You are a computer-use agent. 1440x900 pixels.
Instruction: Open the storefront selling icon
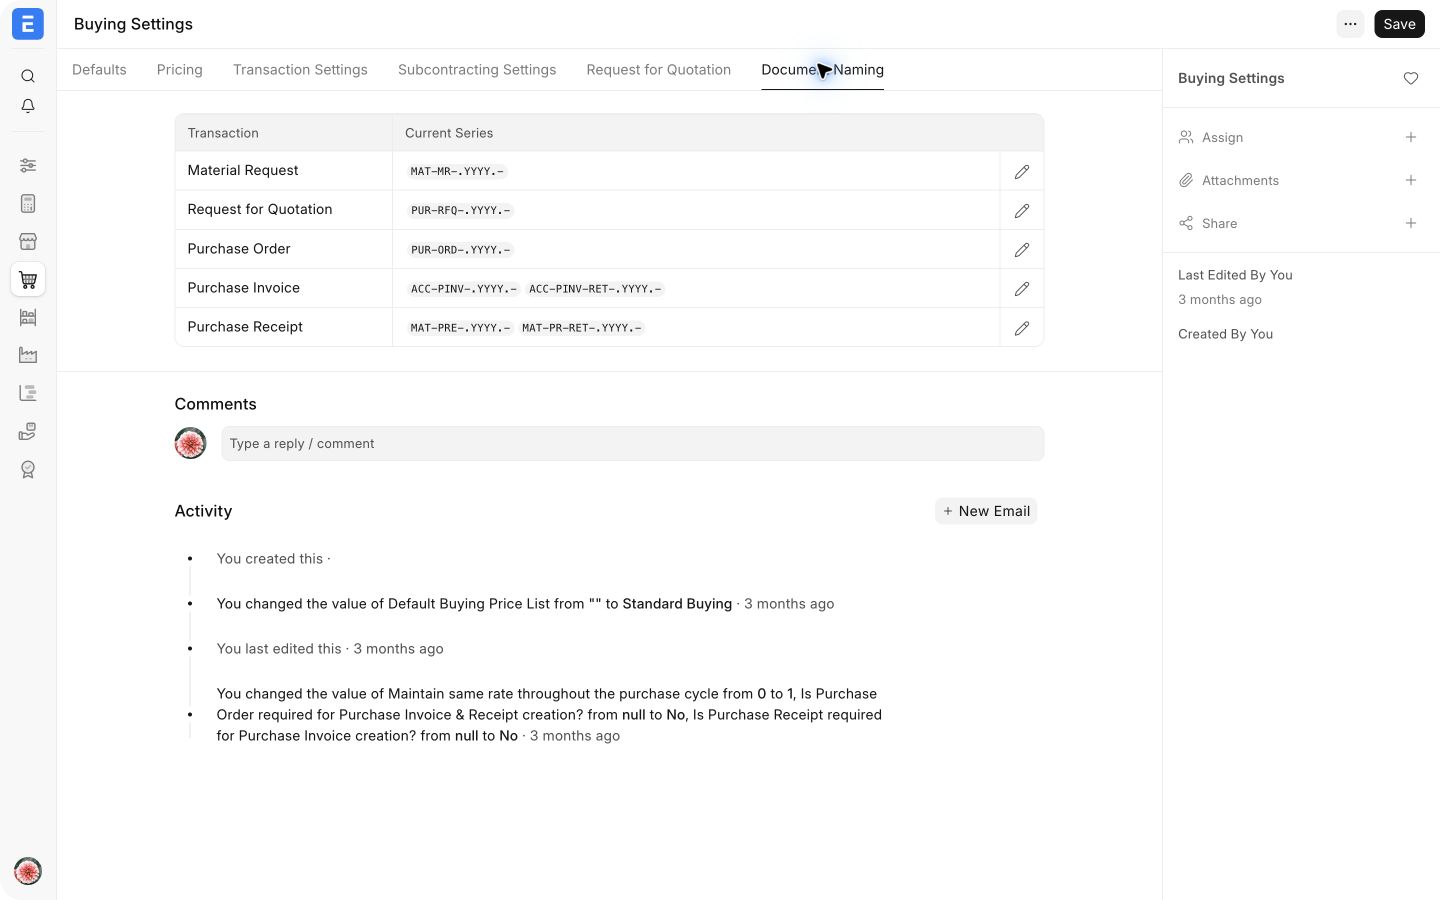pyautogui.click(x=28, y=241)
